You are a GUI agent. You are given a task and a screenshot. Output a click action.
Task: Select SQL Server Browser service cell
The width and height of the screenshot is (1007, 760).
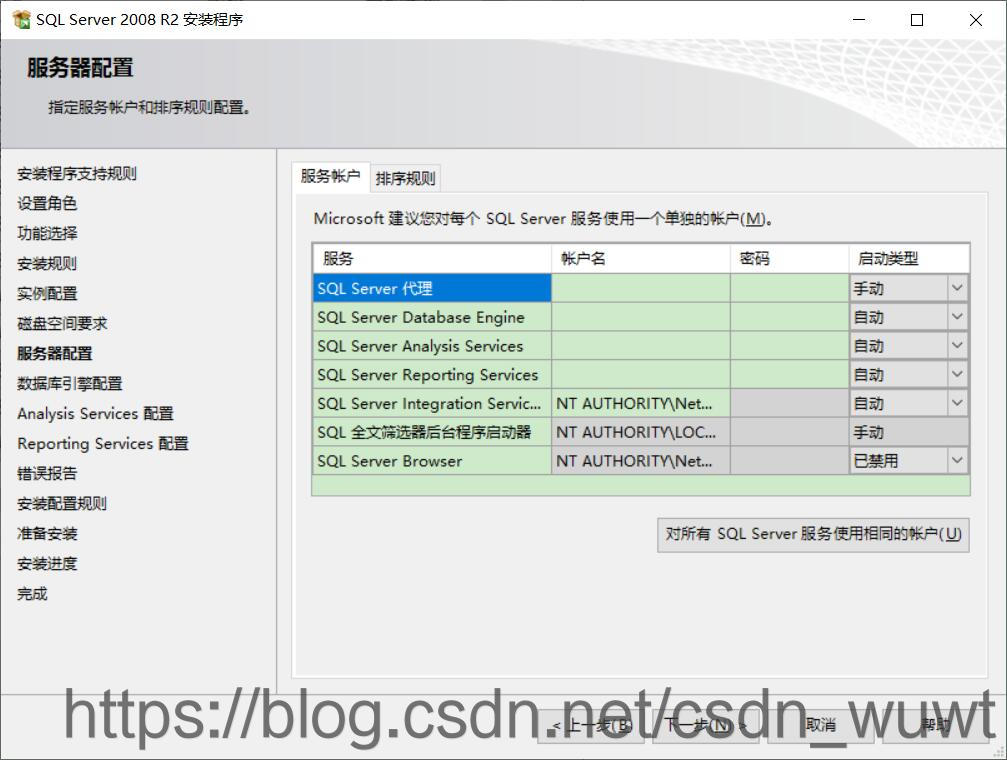(x=432, y=461)
